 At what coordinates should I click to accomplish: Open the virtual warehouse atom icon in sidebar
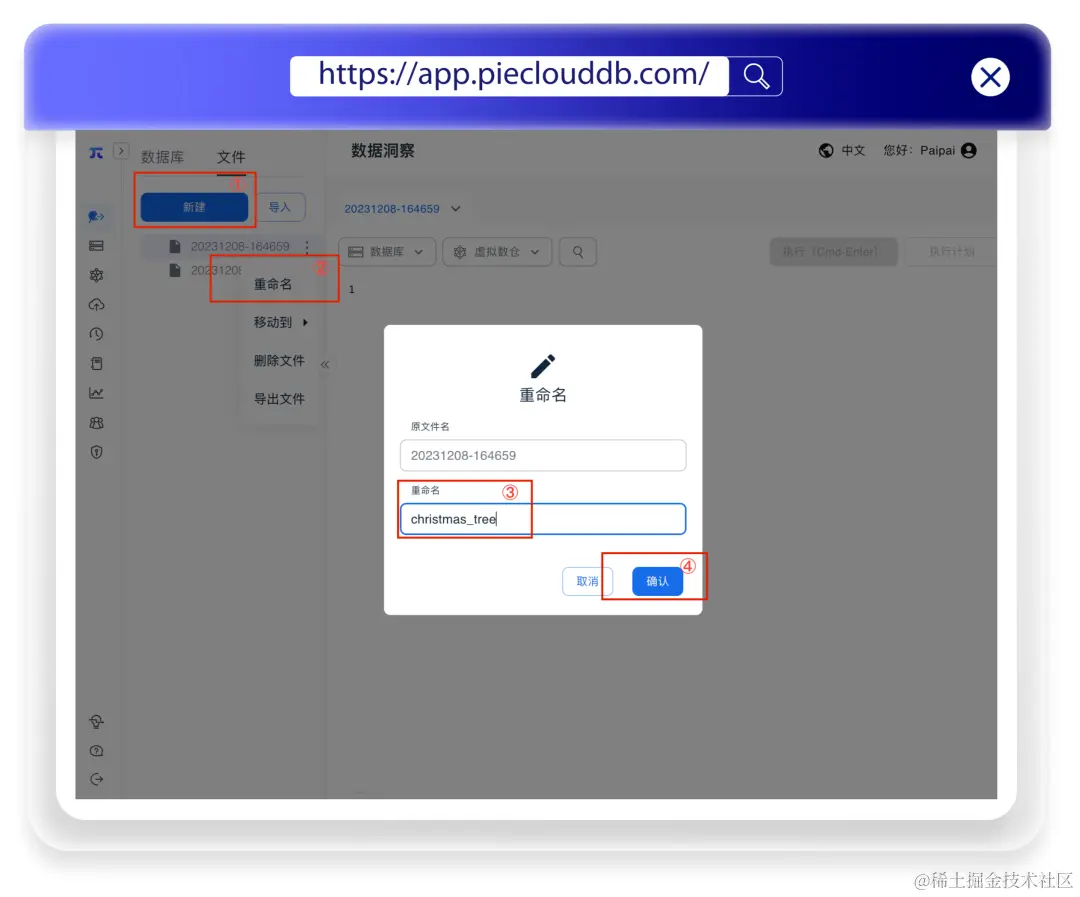(96, 275)
